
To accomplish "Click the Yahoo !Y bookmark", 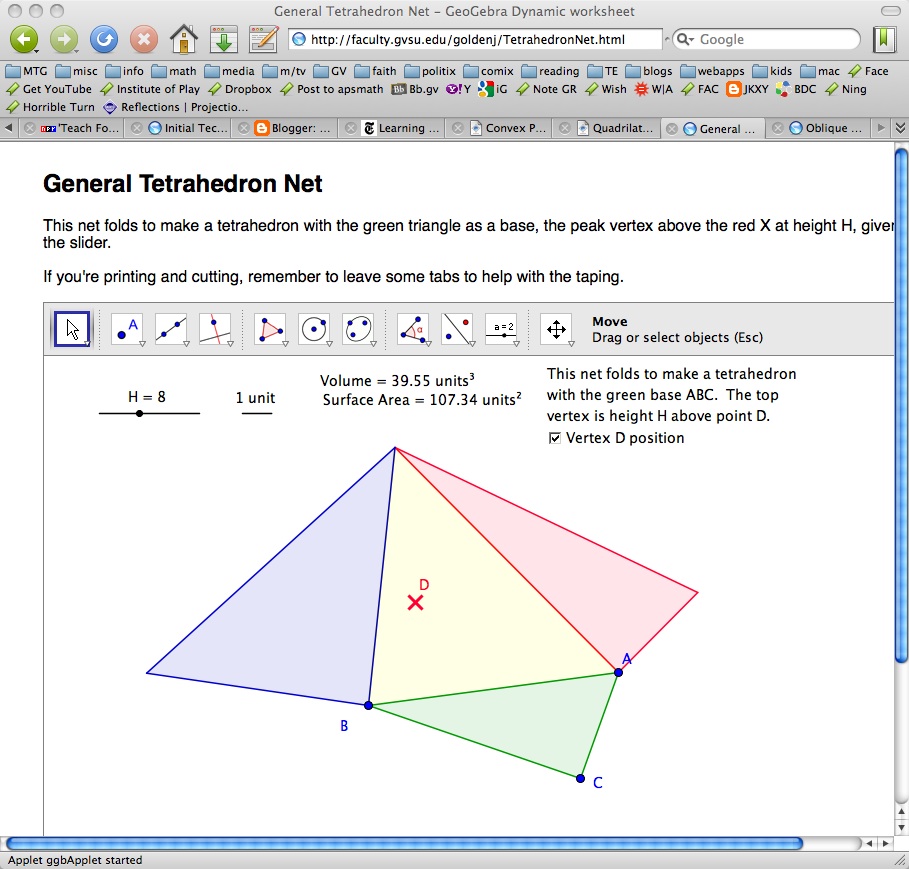I will coord(458,89).
